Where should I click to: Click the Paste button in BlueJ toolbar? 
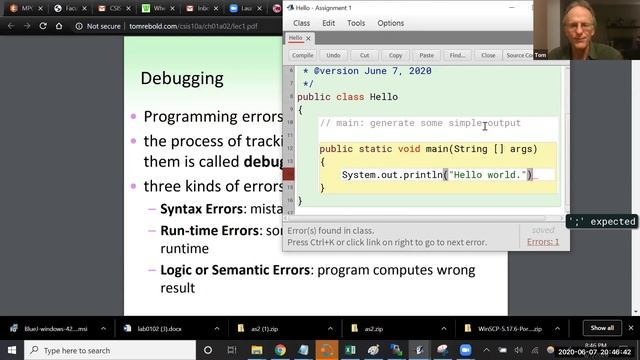(x=426, y=55)
